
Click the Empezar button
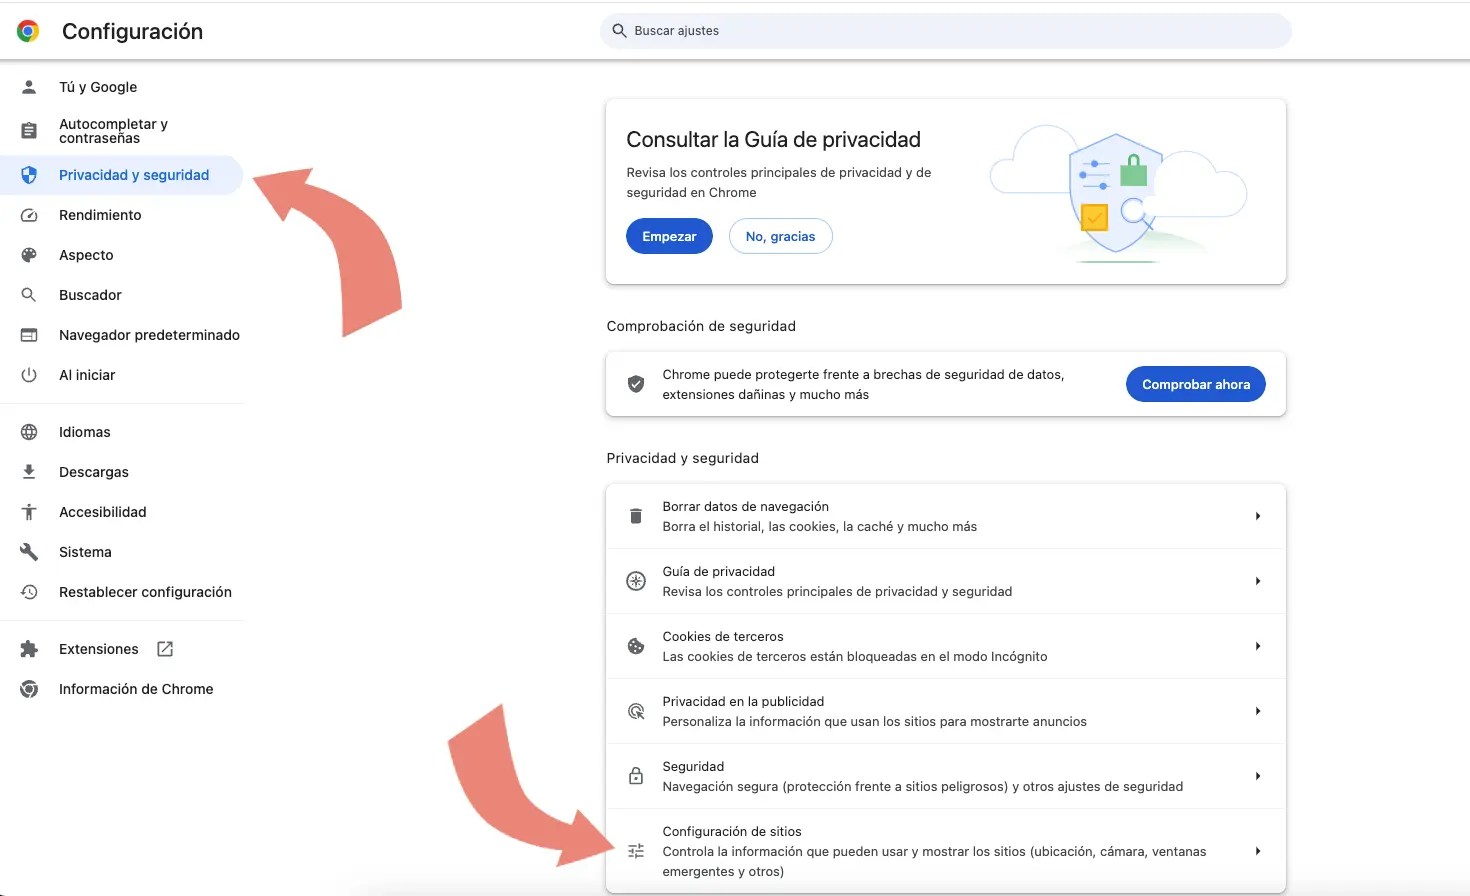[669, 236]
